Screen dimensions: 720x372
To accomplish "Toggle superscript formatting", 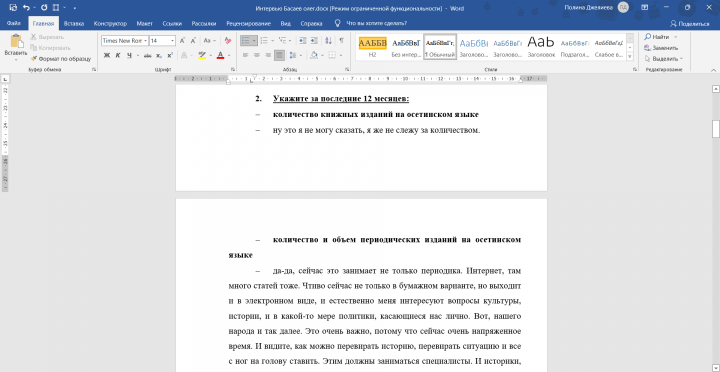I will pos(170,55).
